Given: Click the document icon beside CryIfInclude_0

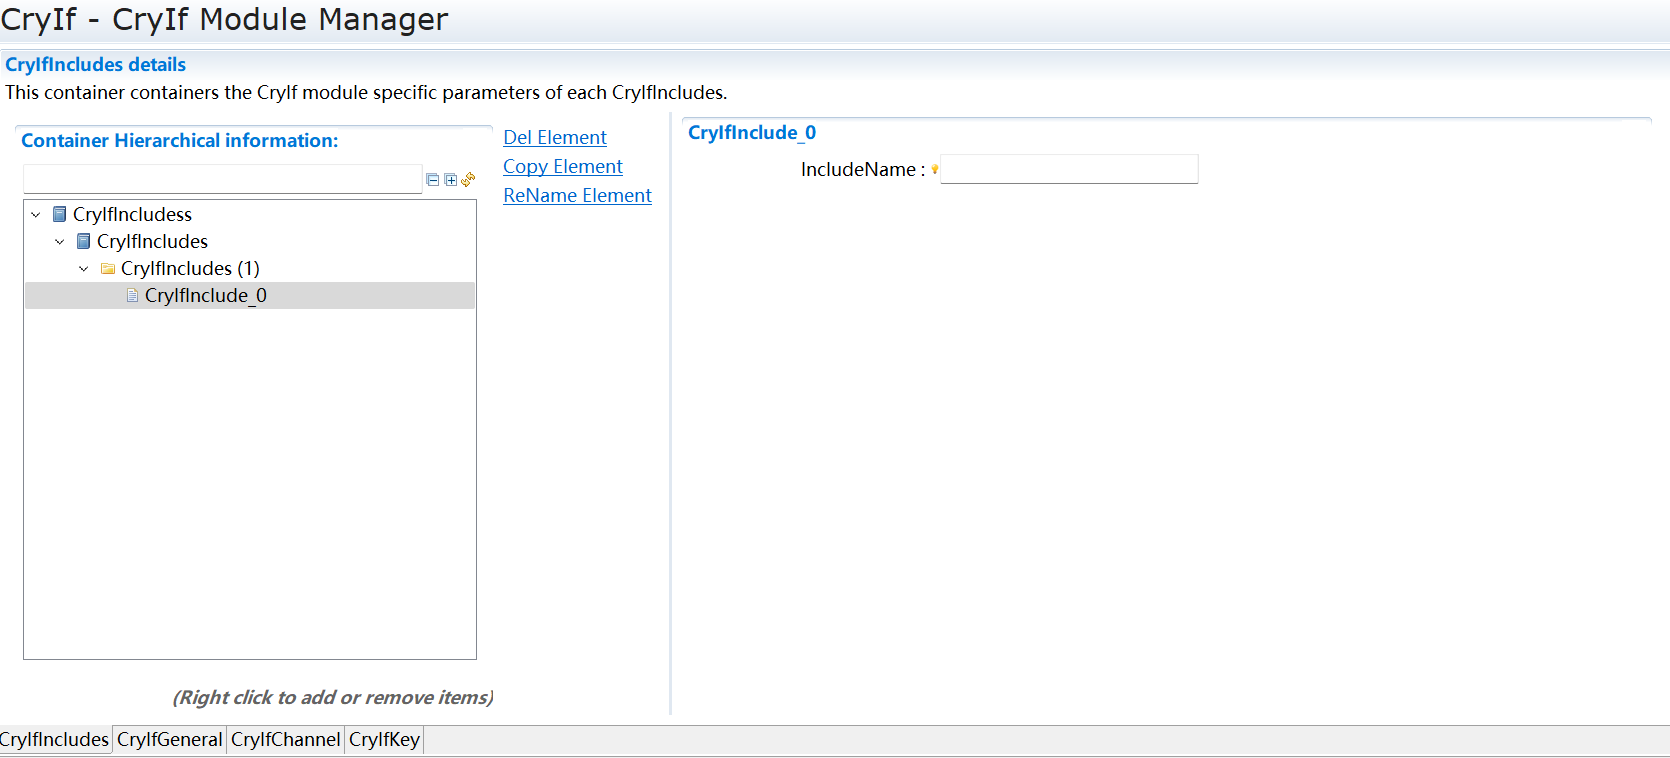Looking at the screenshot, I should 132,296.
